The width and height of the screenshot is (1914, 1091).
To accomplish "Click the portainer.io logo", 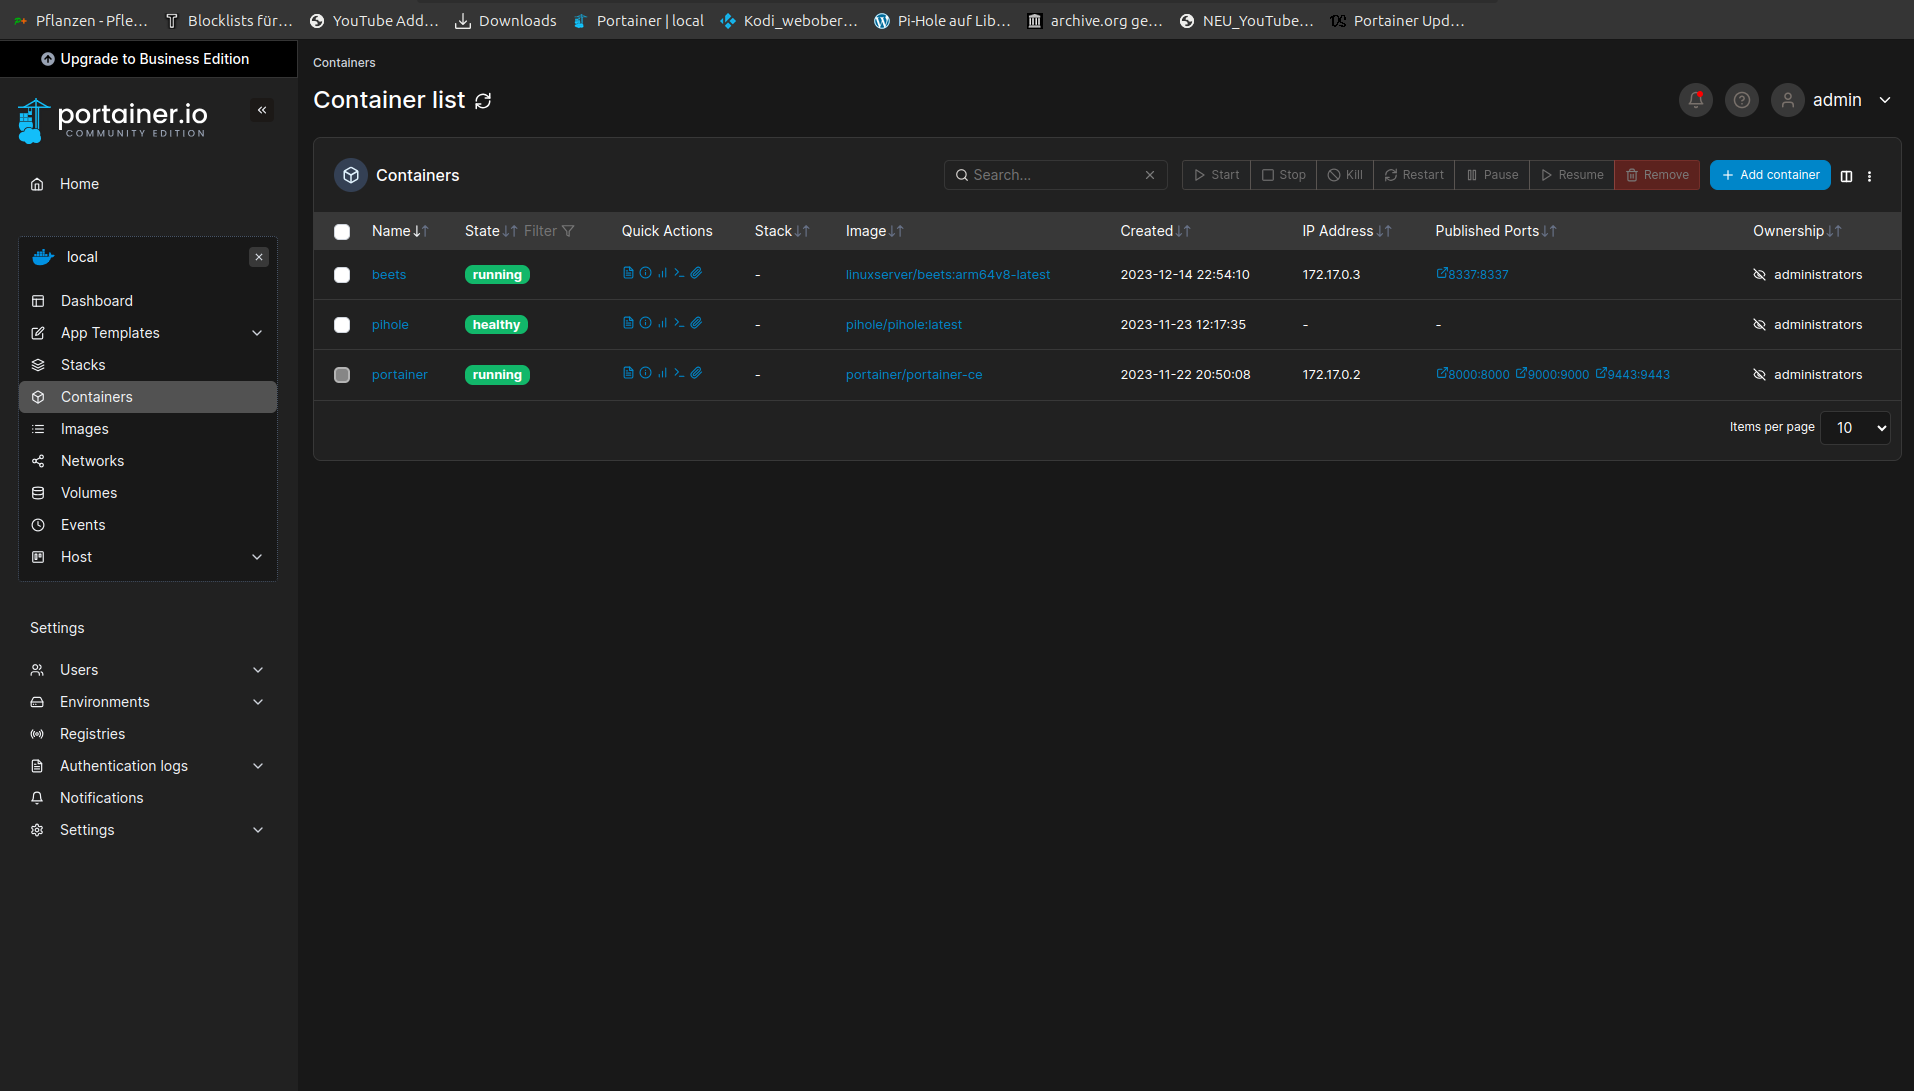I will [x=112, y=121].
